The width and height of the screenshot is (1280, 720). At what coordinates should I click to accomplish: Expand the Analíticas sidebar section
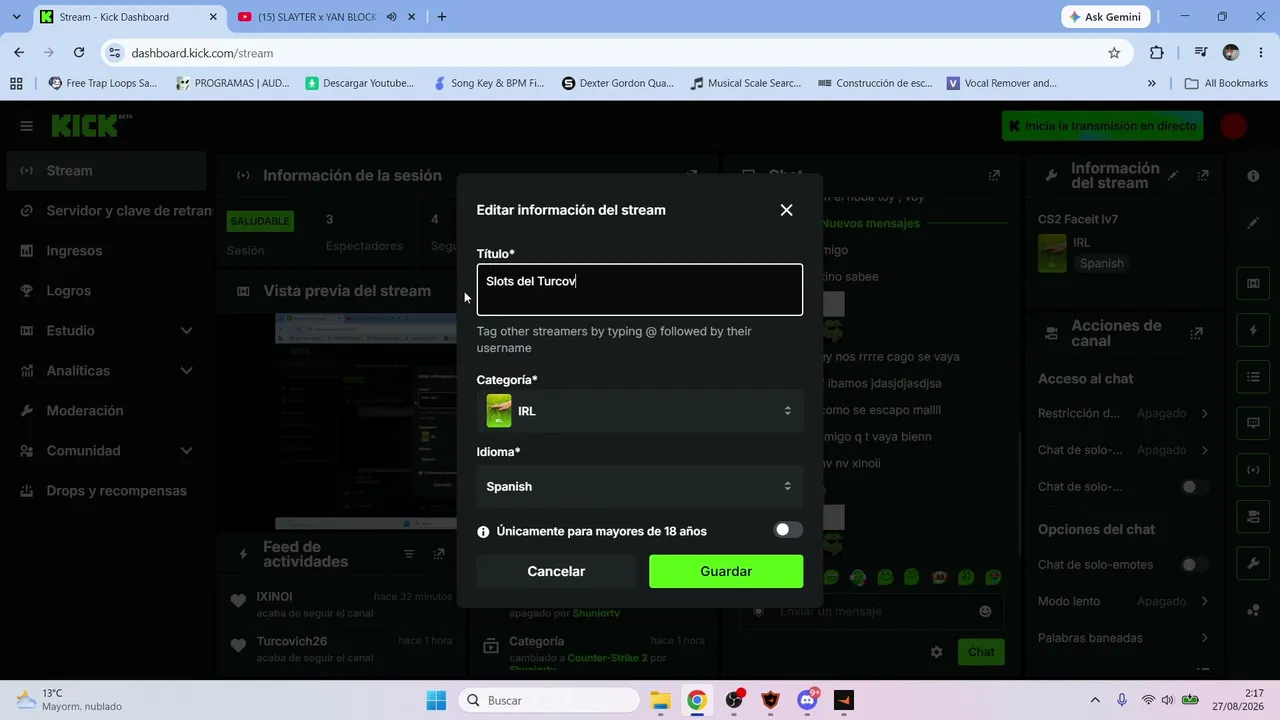point(106,371)
